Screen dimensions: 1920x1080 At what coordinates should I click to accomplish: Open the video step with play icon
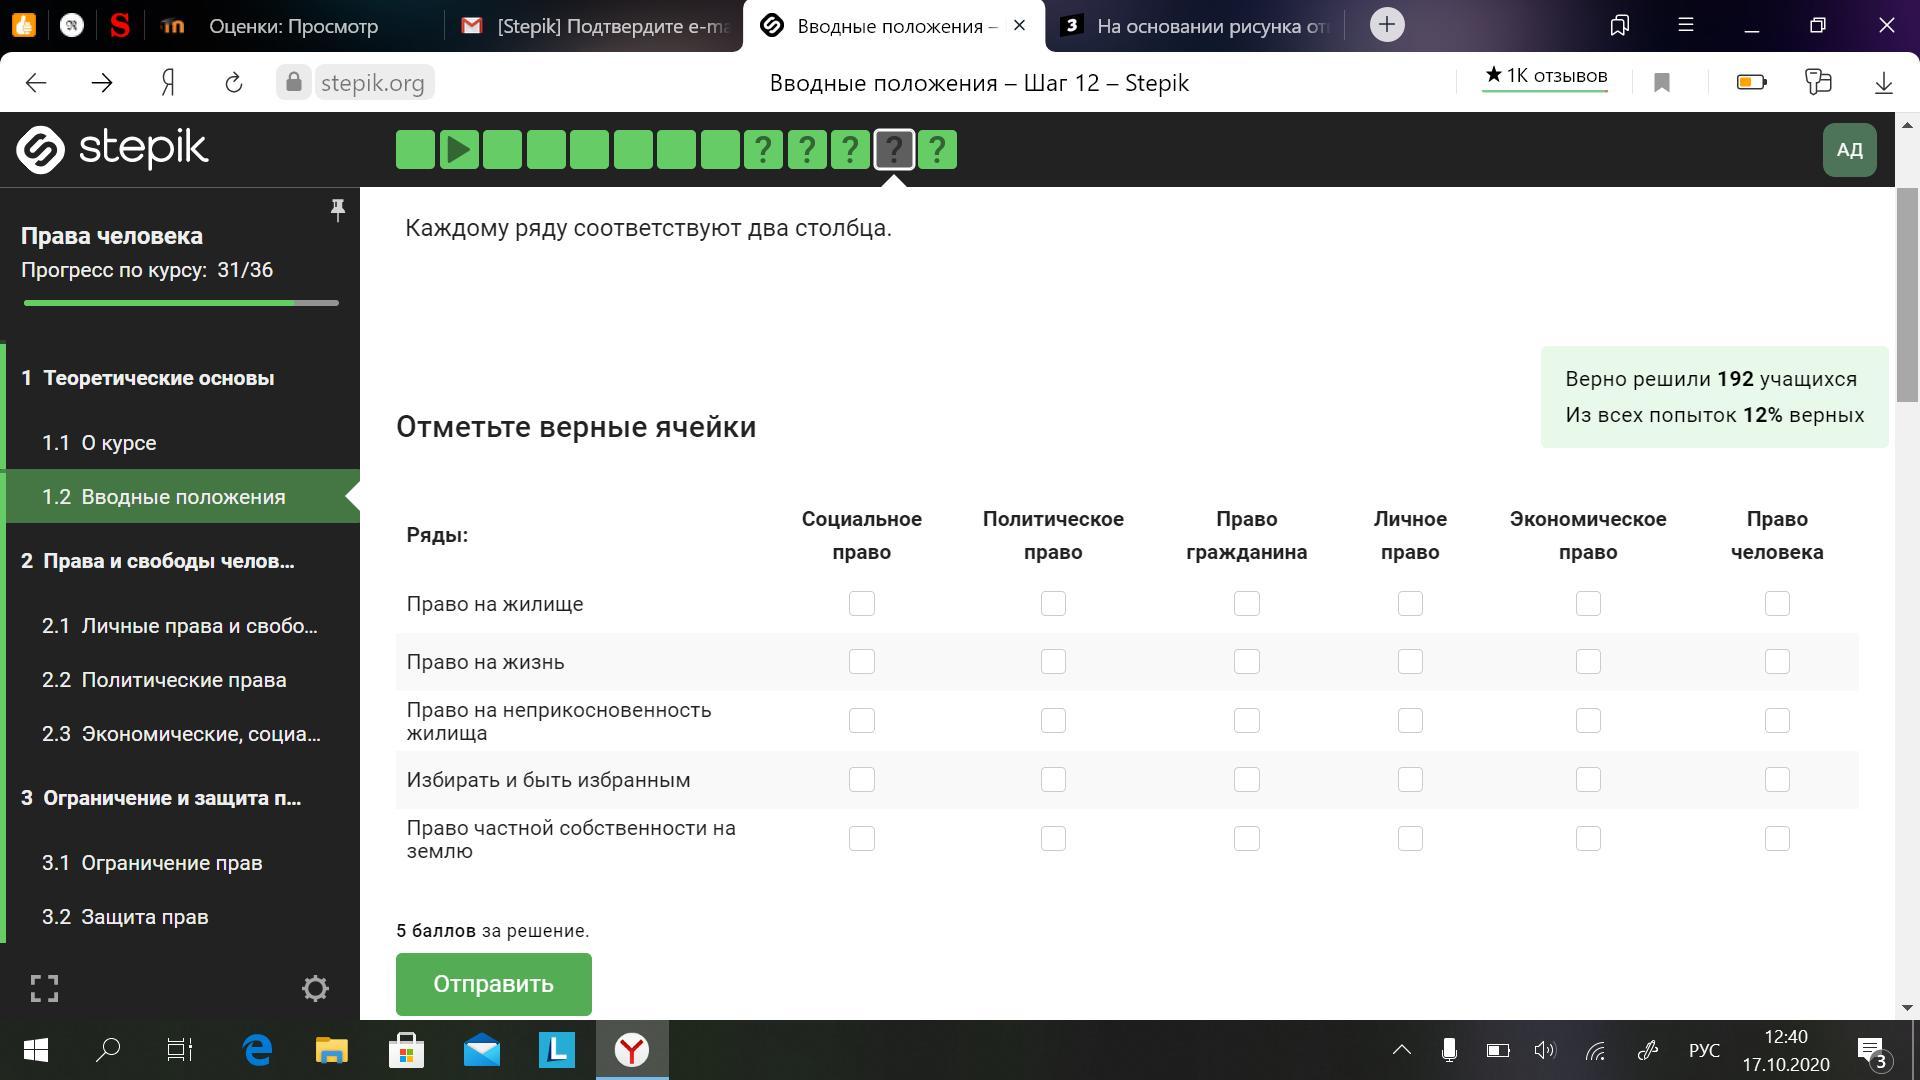click(458, 150)
